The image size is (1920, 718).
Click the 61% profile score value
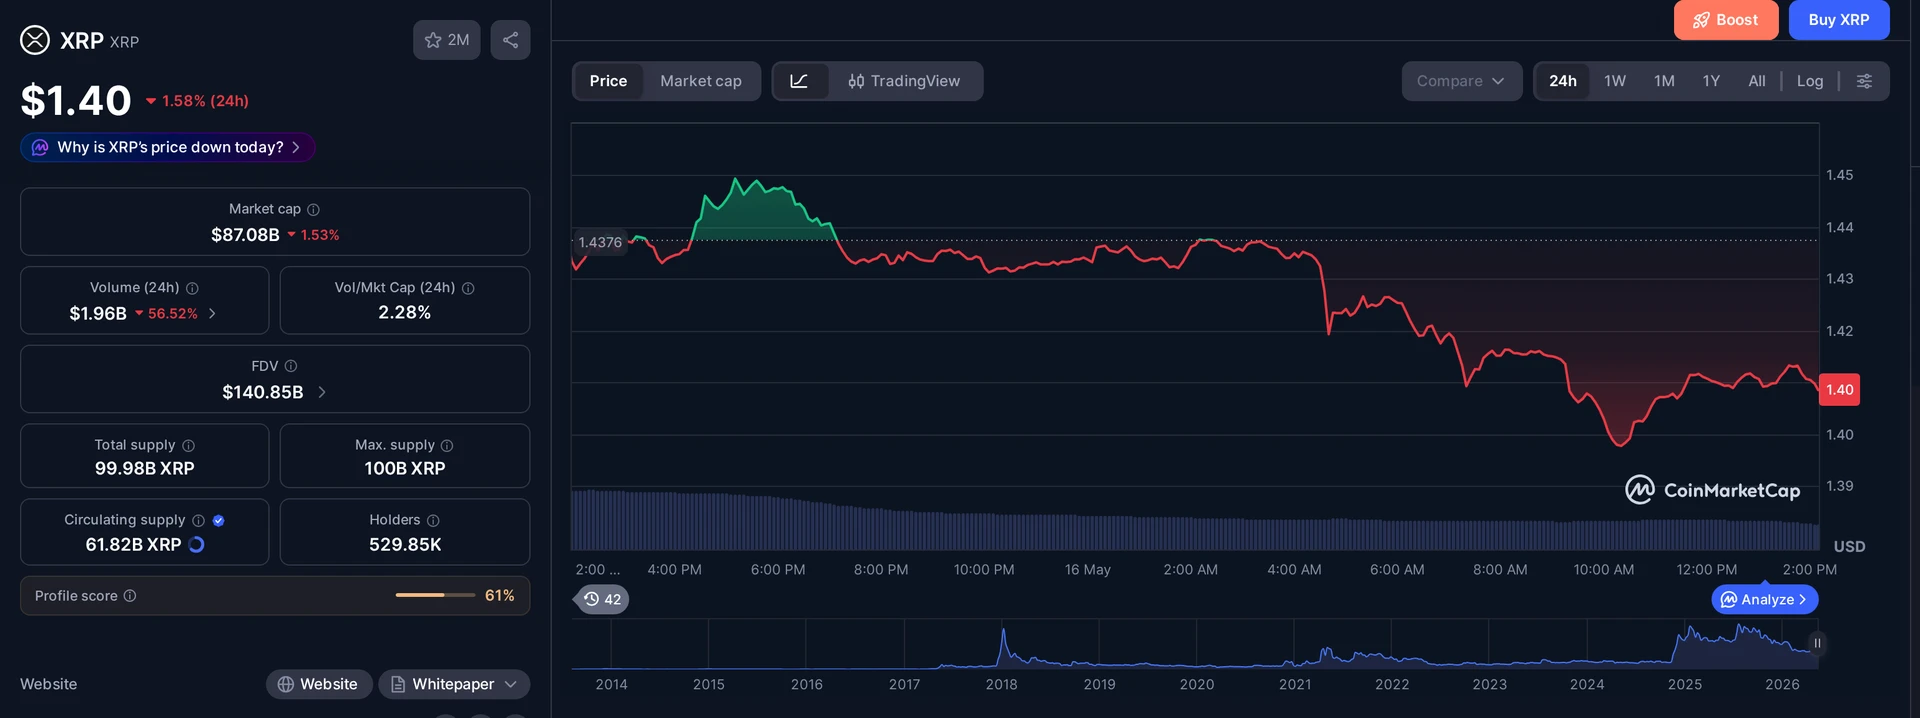tap(500, 595)
